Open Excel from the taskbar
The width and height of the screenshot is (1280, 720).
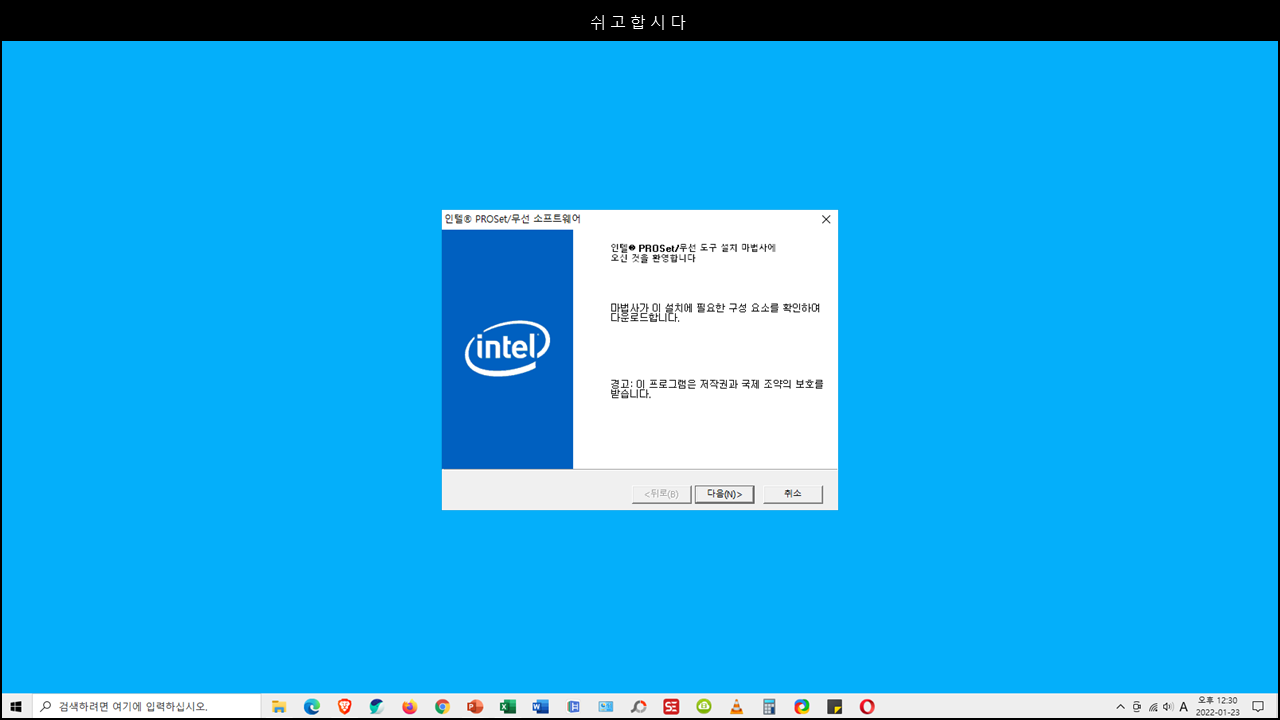click(x=508, y=707)
